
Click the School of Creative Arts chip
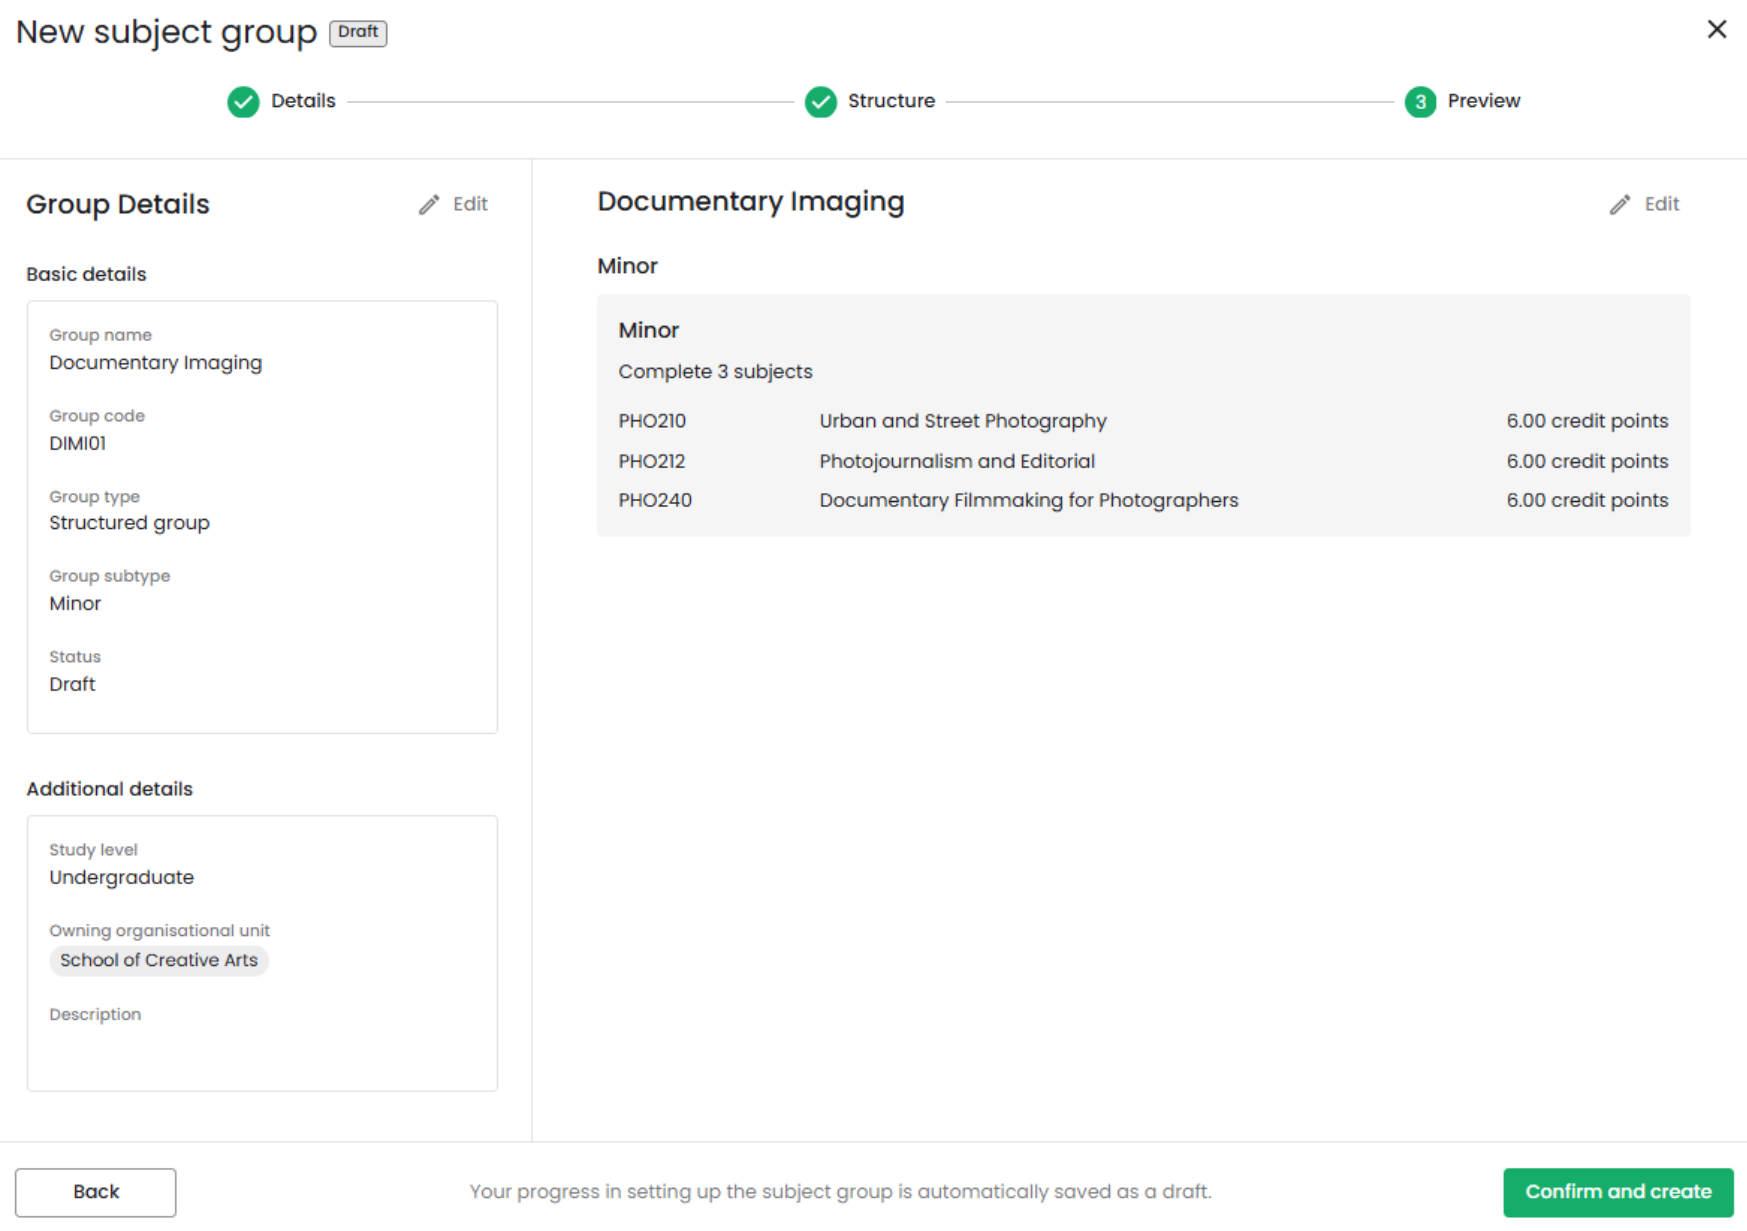[x=159, y=960]
